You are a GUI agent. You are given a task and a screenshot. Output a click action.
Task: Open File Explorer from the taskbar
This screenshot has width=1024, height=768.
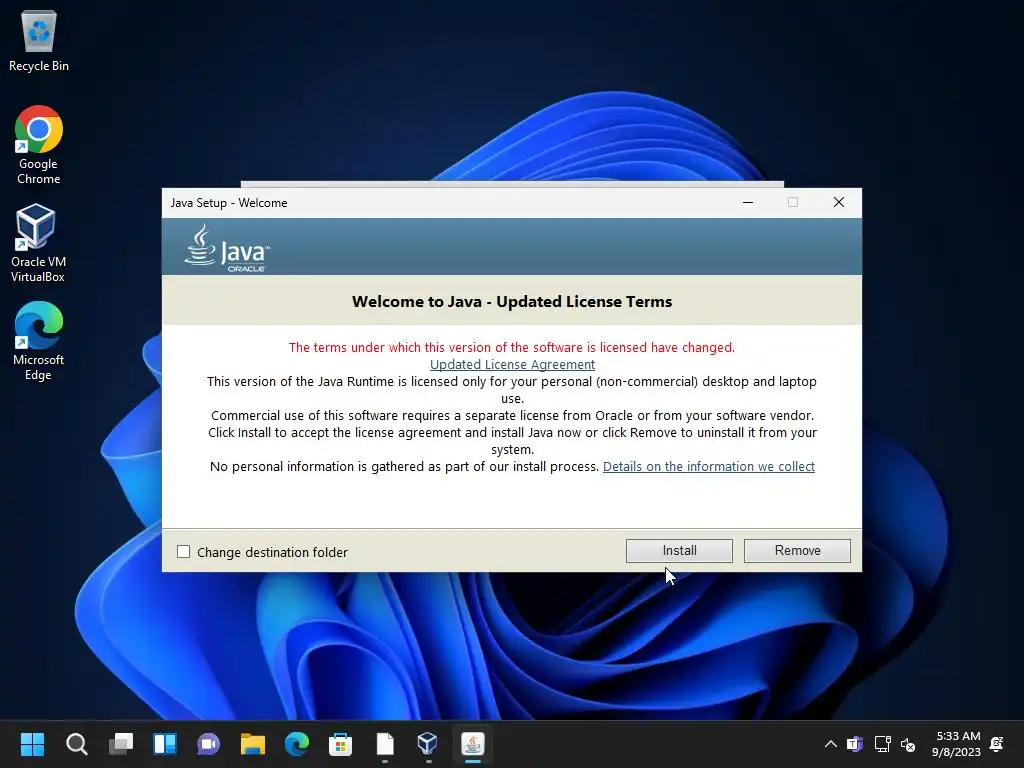[x=253, y=744]
